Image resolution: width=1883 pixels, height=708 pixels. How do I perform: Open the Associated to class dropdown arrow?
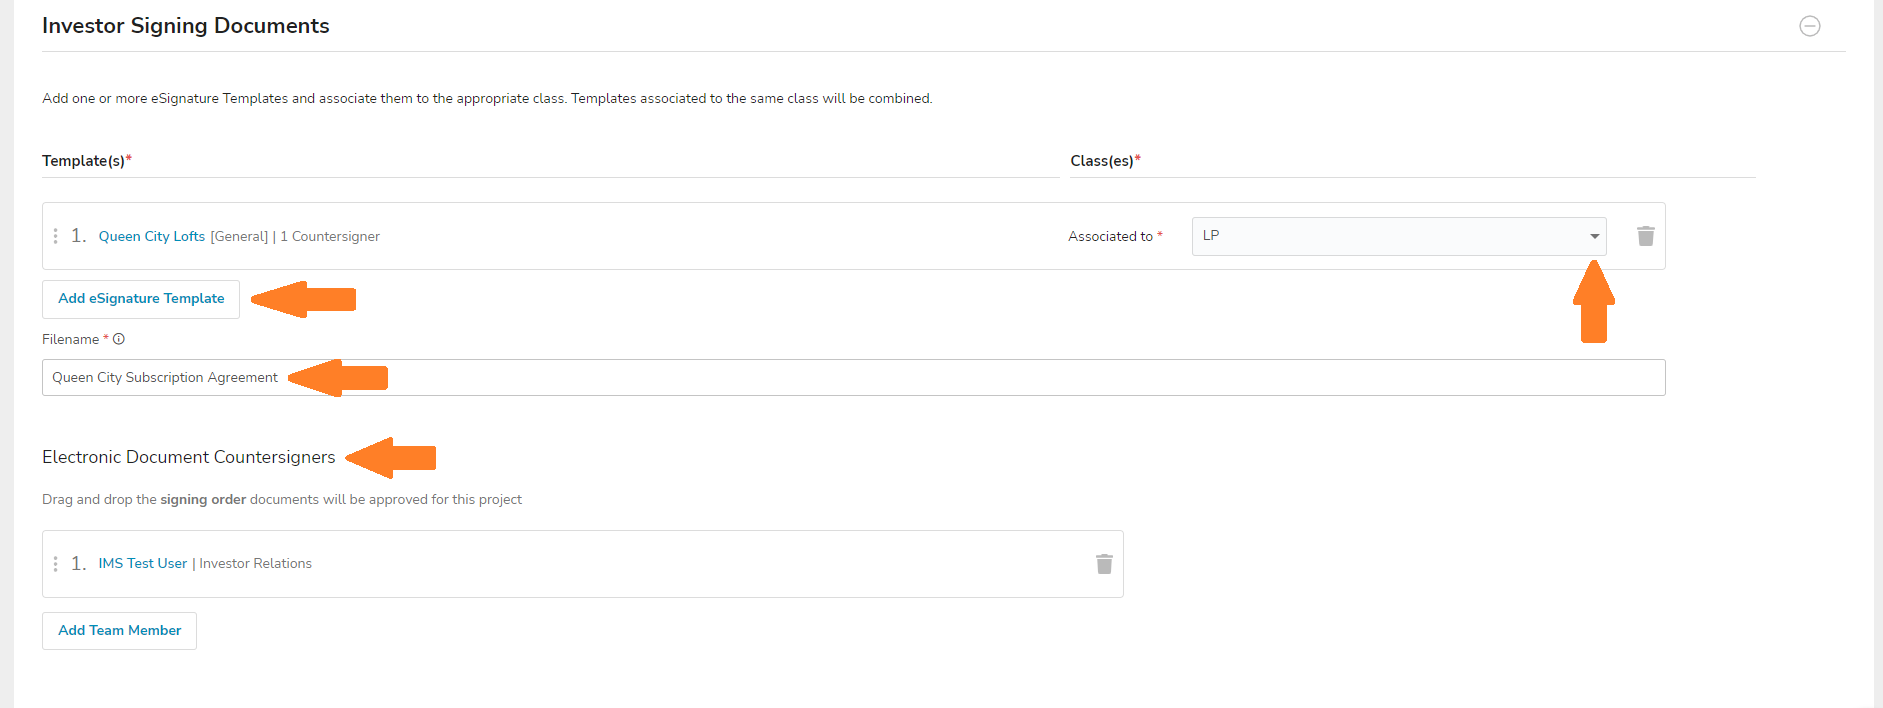[1594, 236]
